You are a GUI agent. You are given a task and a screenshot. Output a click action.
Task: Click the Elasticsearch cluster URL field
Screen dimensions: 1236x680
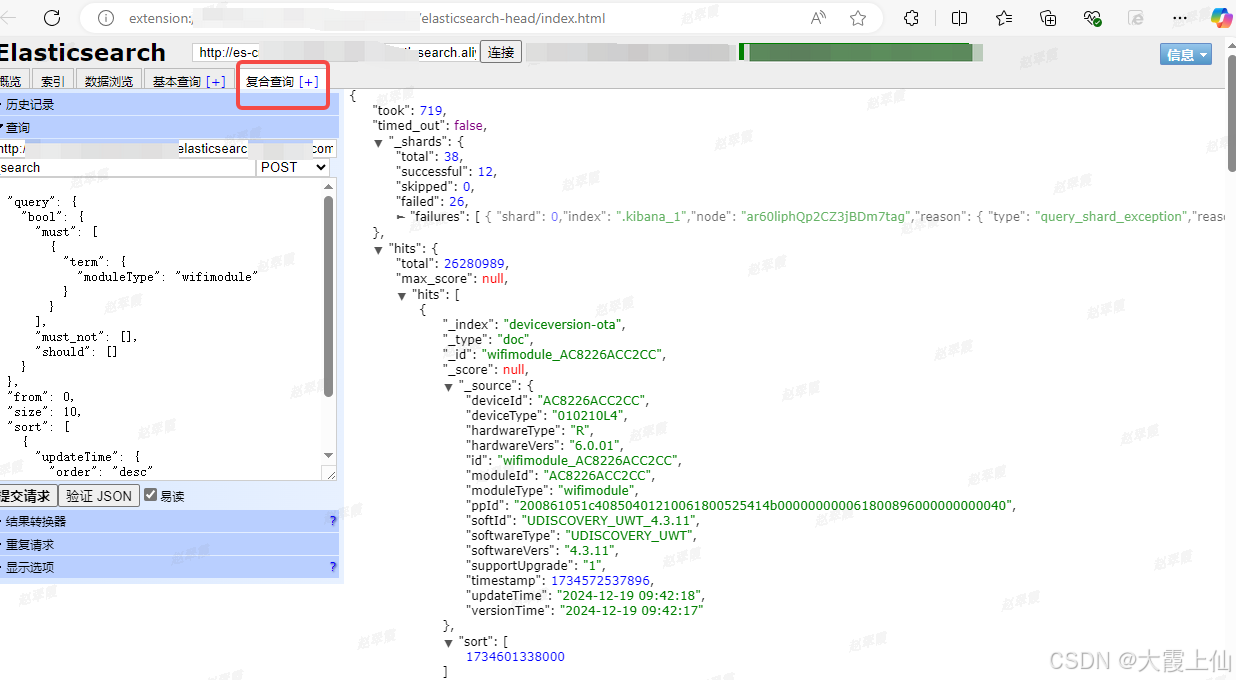(x=335, y=52)
